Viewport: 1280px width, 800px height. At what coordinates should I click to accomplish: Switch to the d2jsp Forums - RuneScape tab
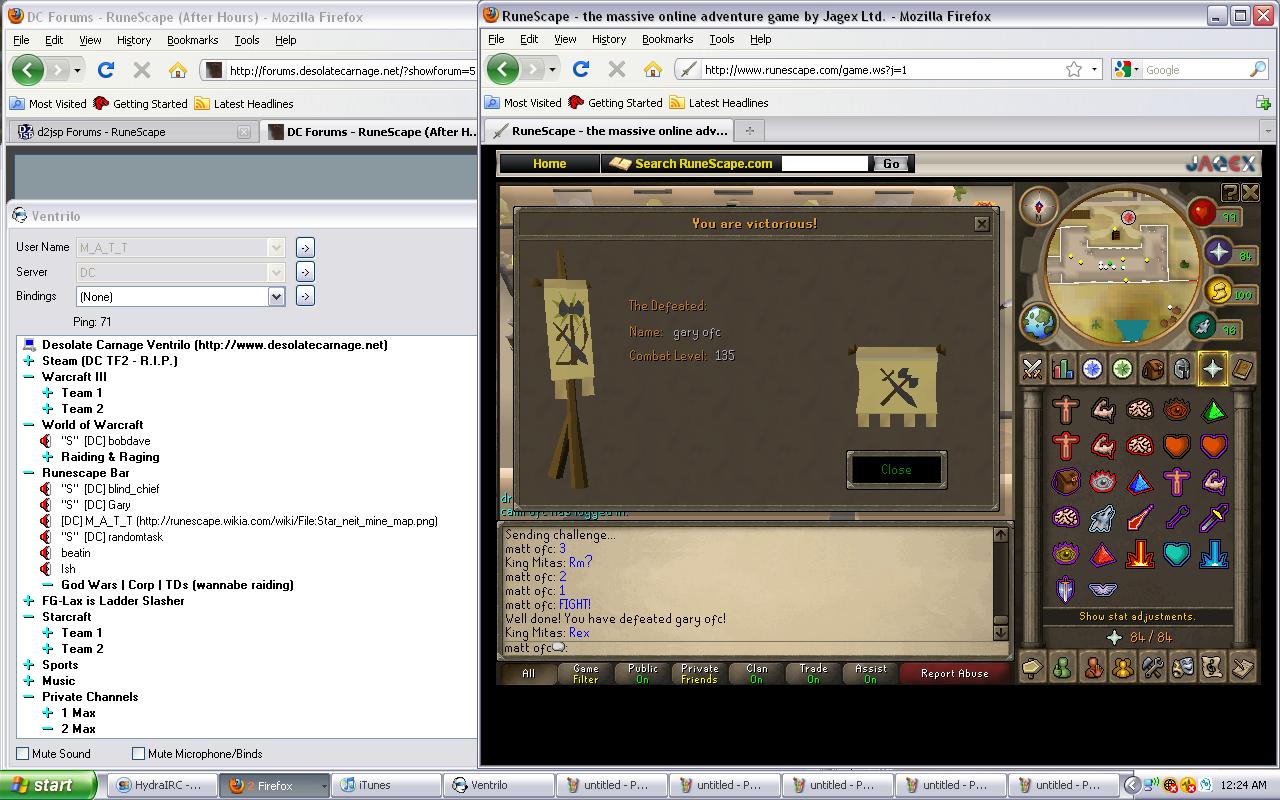[130, 132]
